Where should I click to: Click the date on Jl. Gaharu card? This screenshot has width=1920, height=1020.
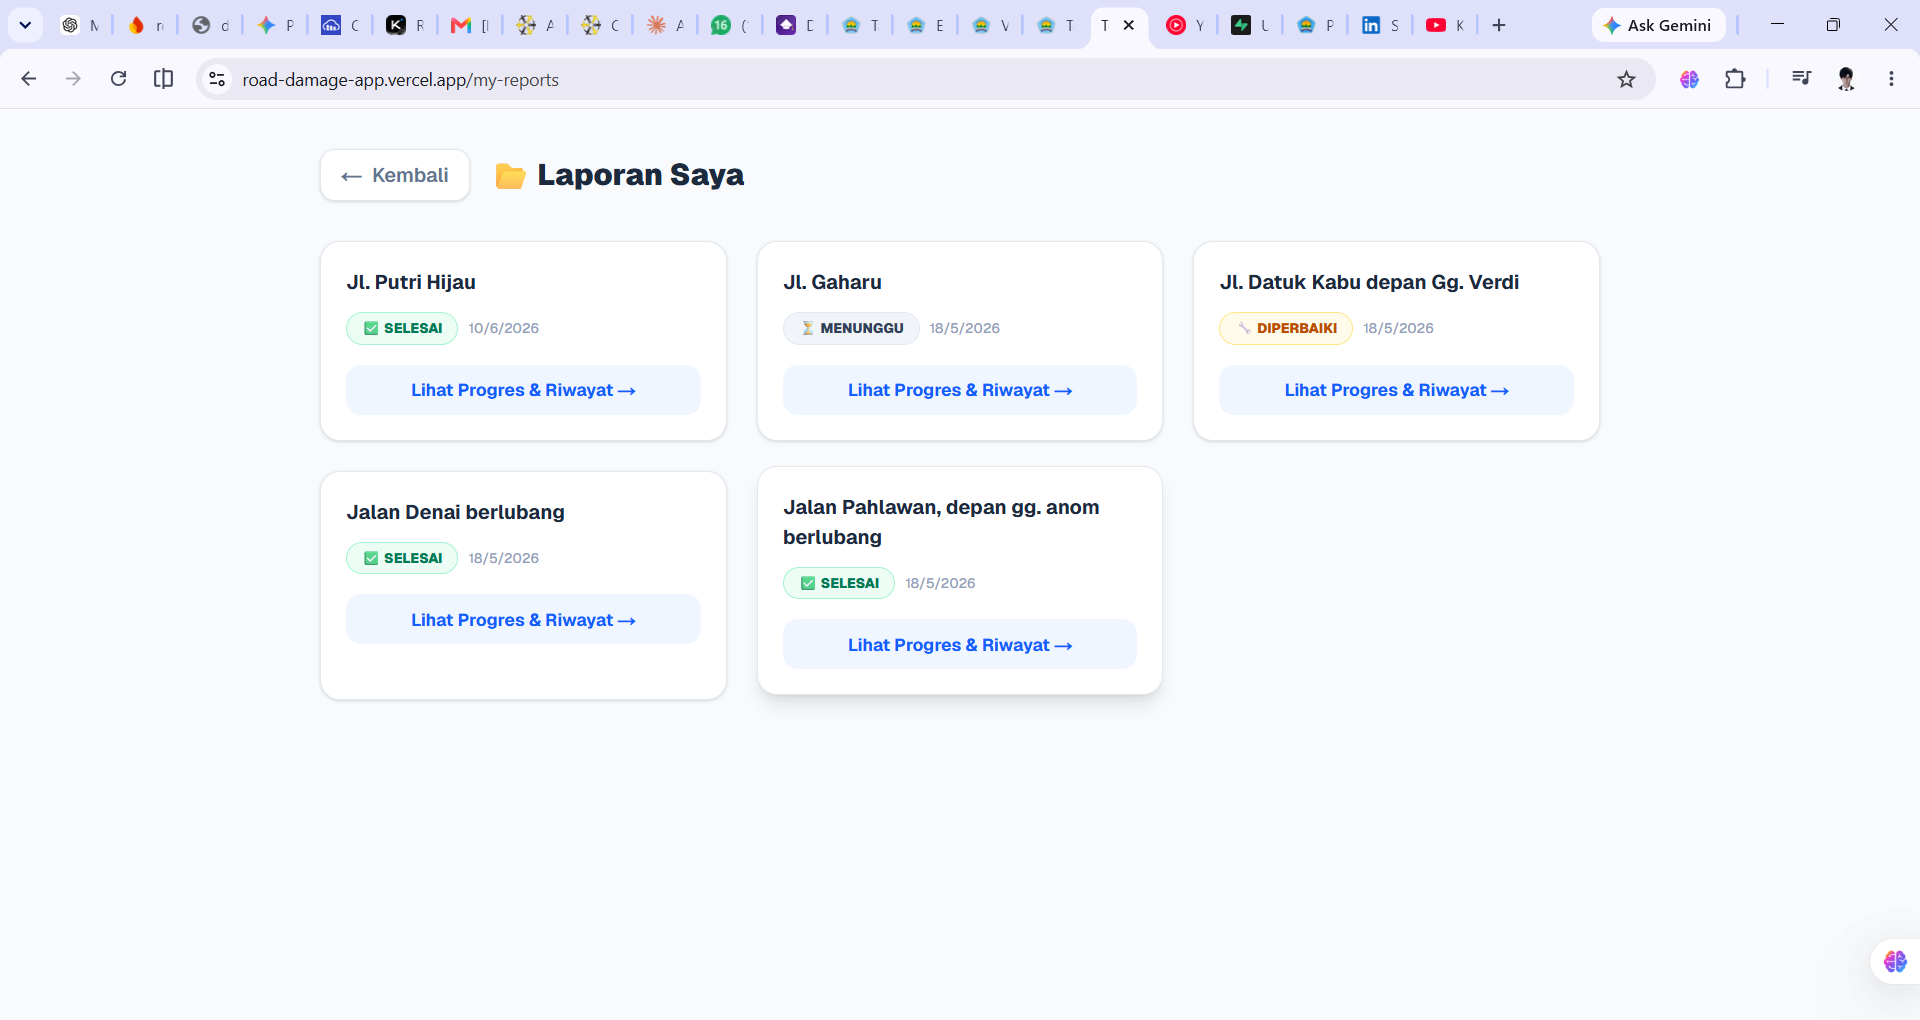(964, 328)
